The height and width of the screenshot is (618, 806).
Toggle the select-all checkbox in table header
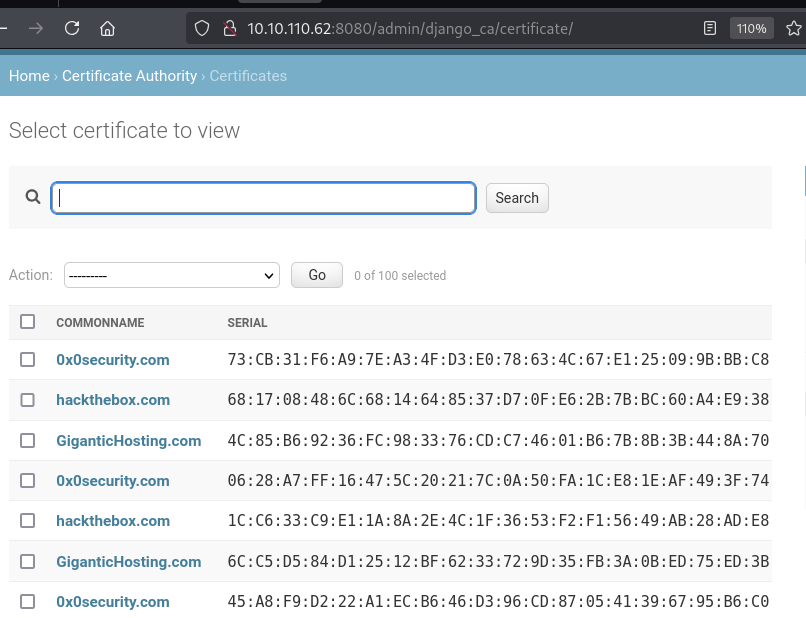point(28,322)
